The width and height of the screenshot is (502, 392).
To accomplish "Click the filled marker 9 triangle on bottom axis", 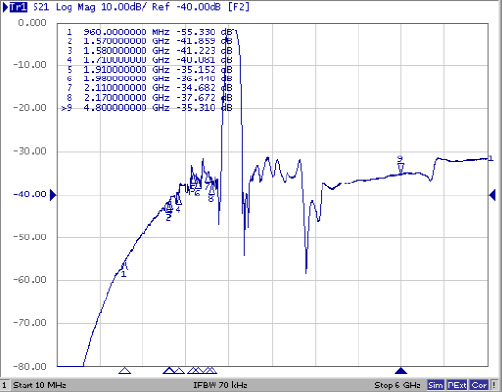I will [401, 370].
